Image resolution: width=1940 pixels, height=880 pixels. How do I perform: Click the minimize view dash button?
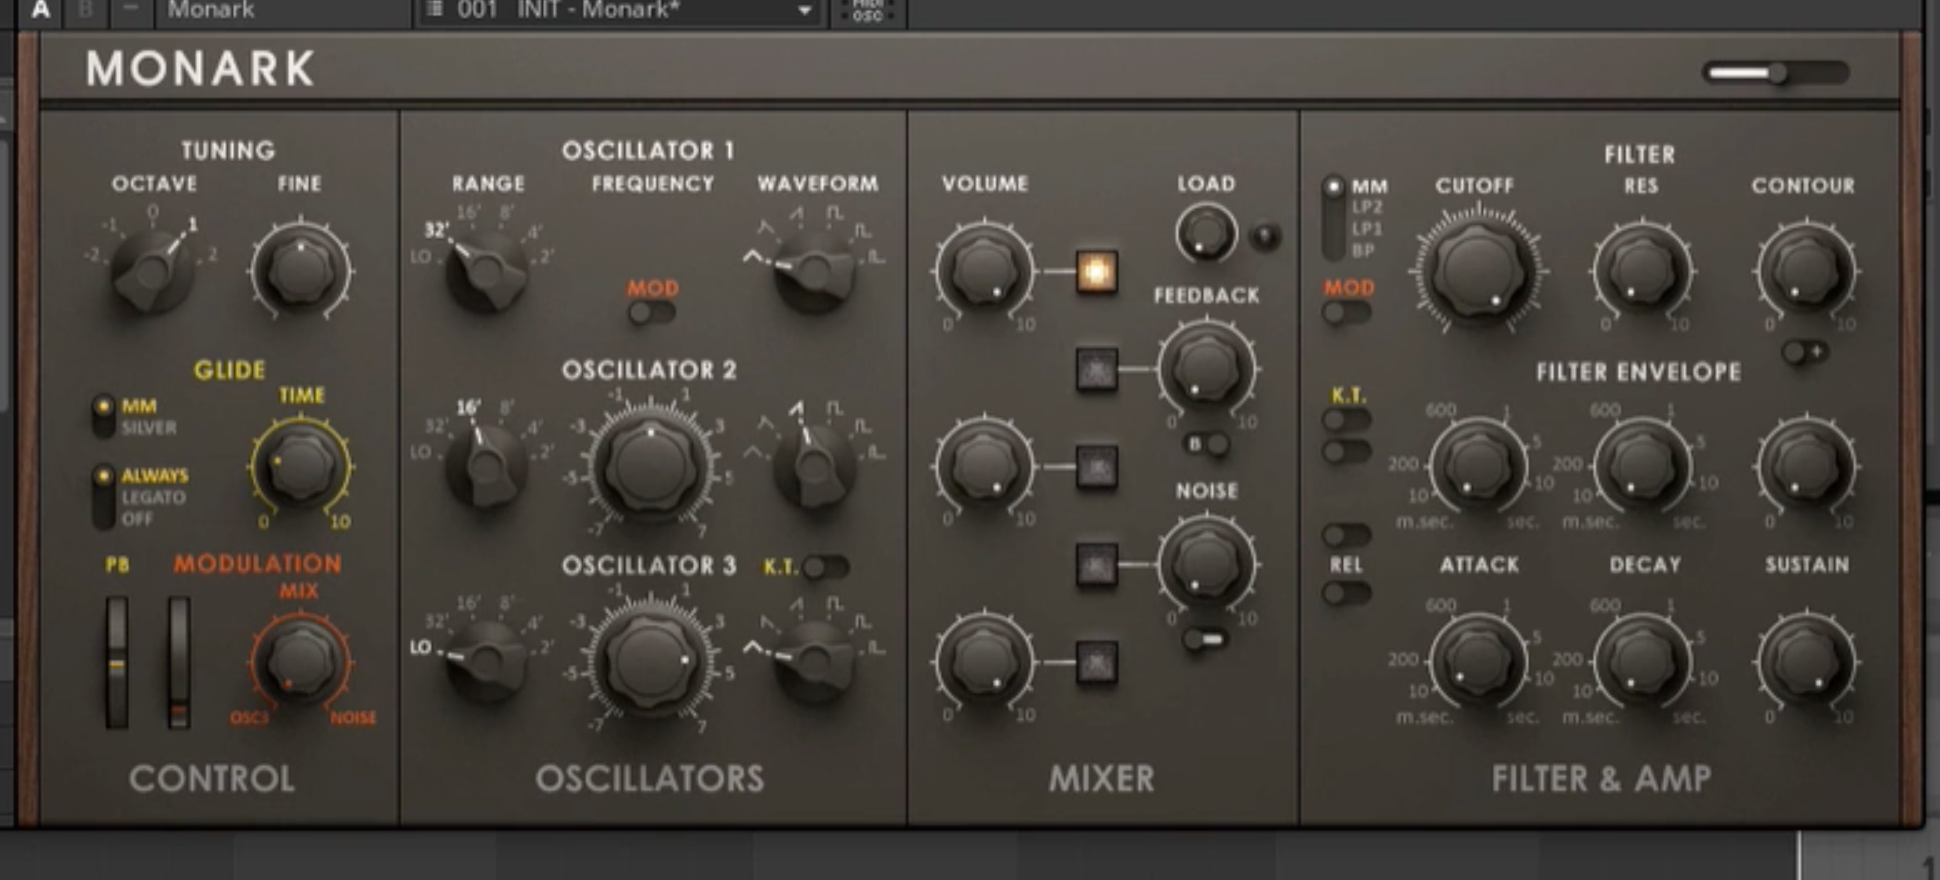[131, 10]
